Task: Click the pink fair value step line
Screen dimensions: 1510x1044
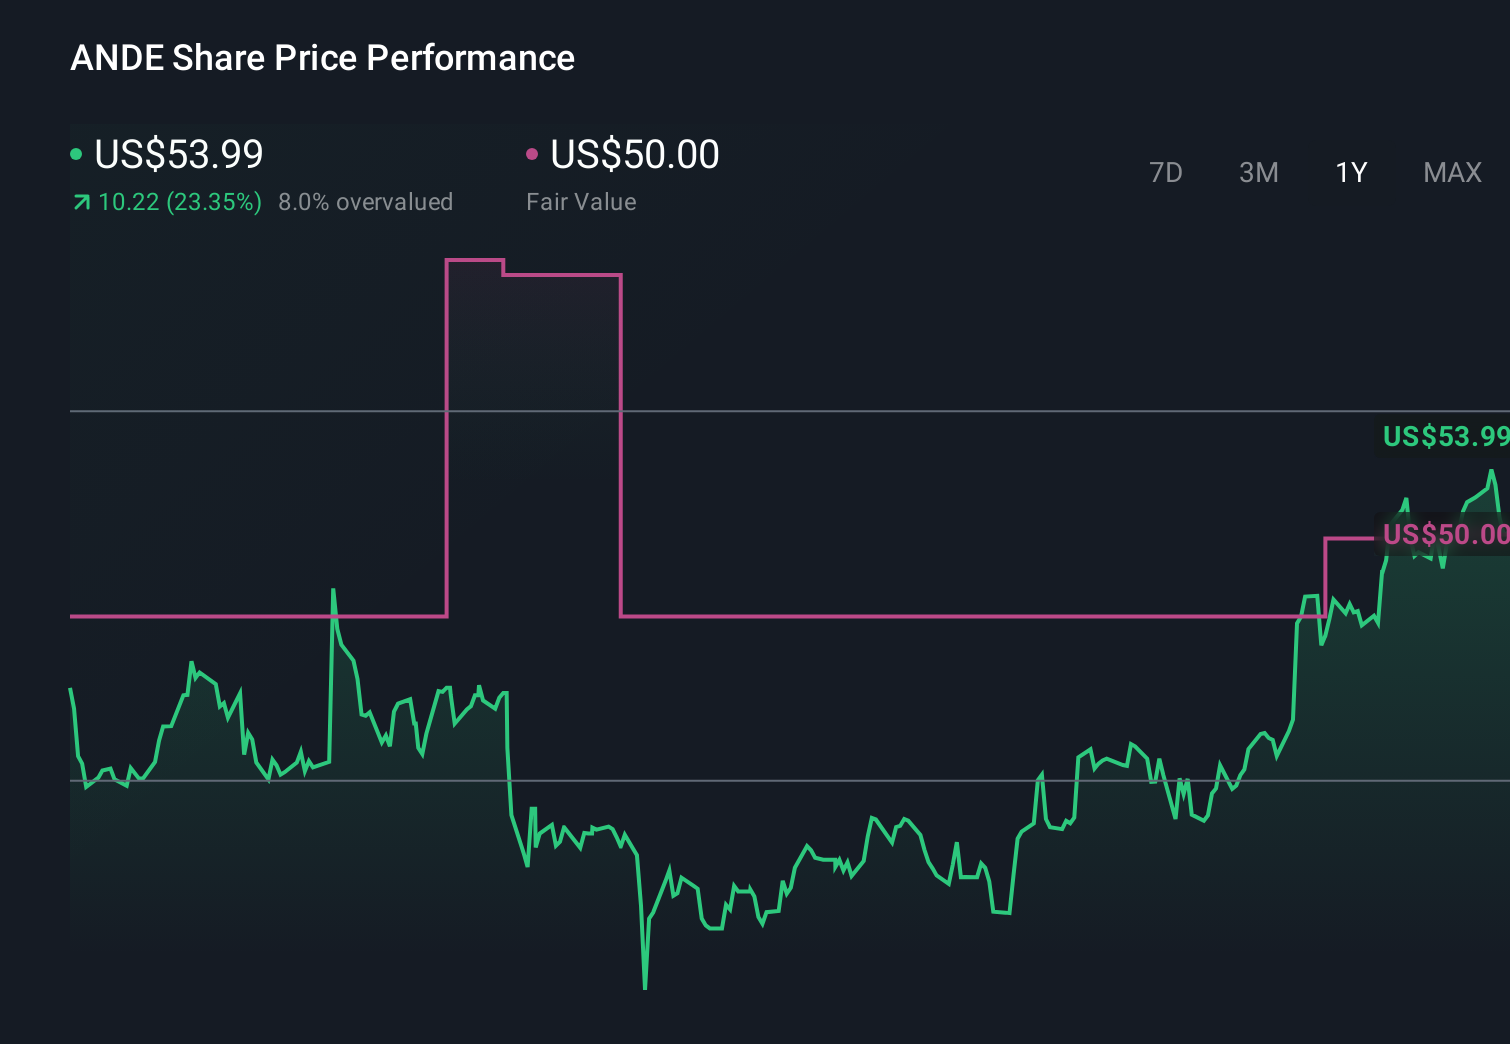Action: pos(900,617)
